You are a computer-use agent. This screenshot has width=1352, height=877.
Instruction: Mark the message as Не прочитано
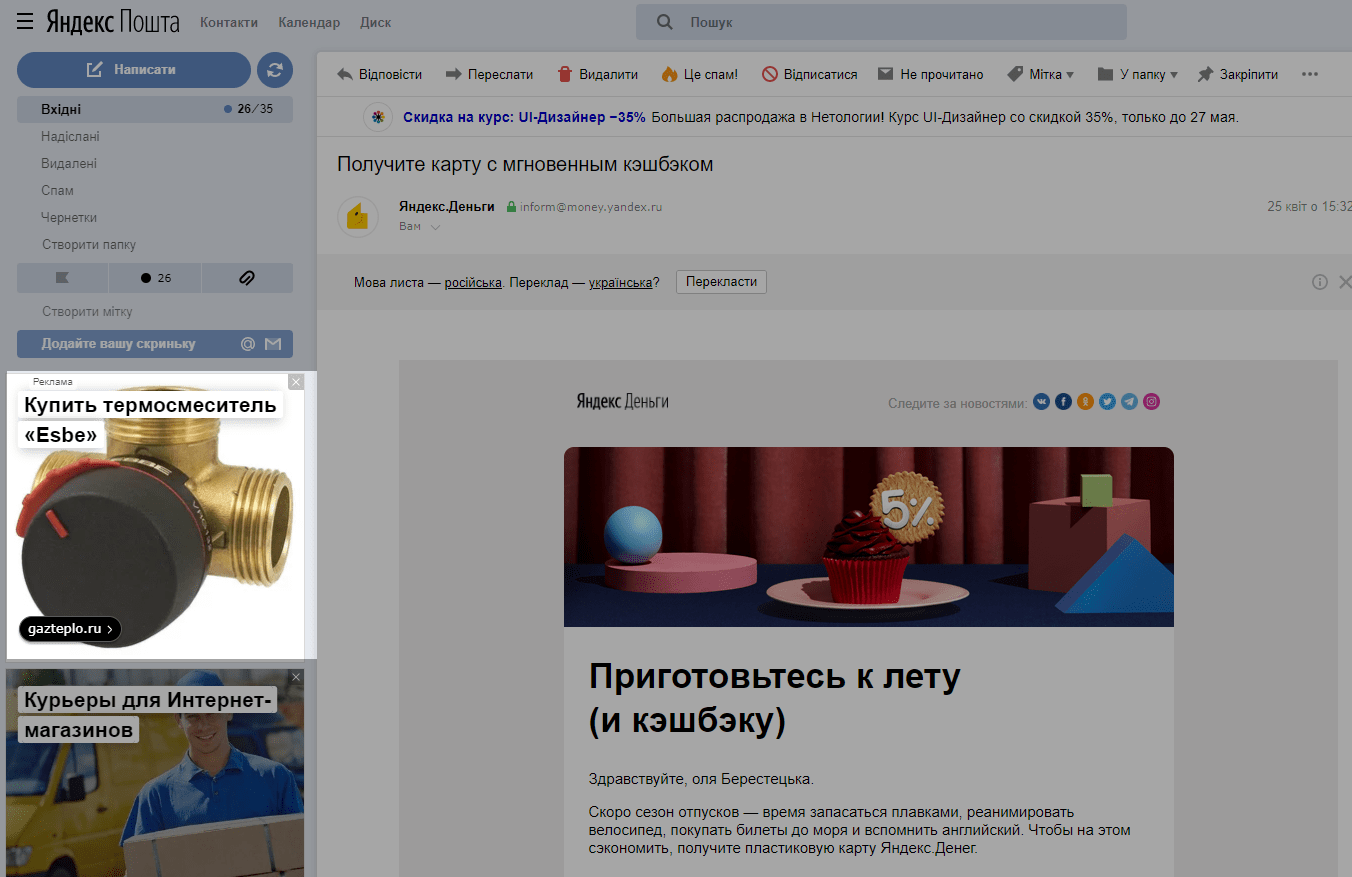click(x=930, y=74)
